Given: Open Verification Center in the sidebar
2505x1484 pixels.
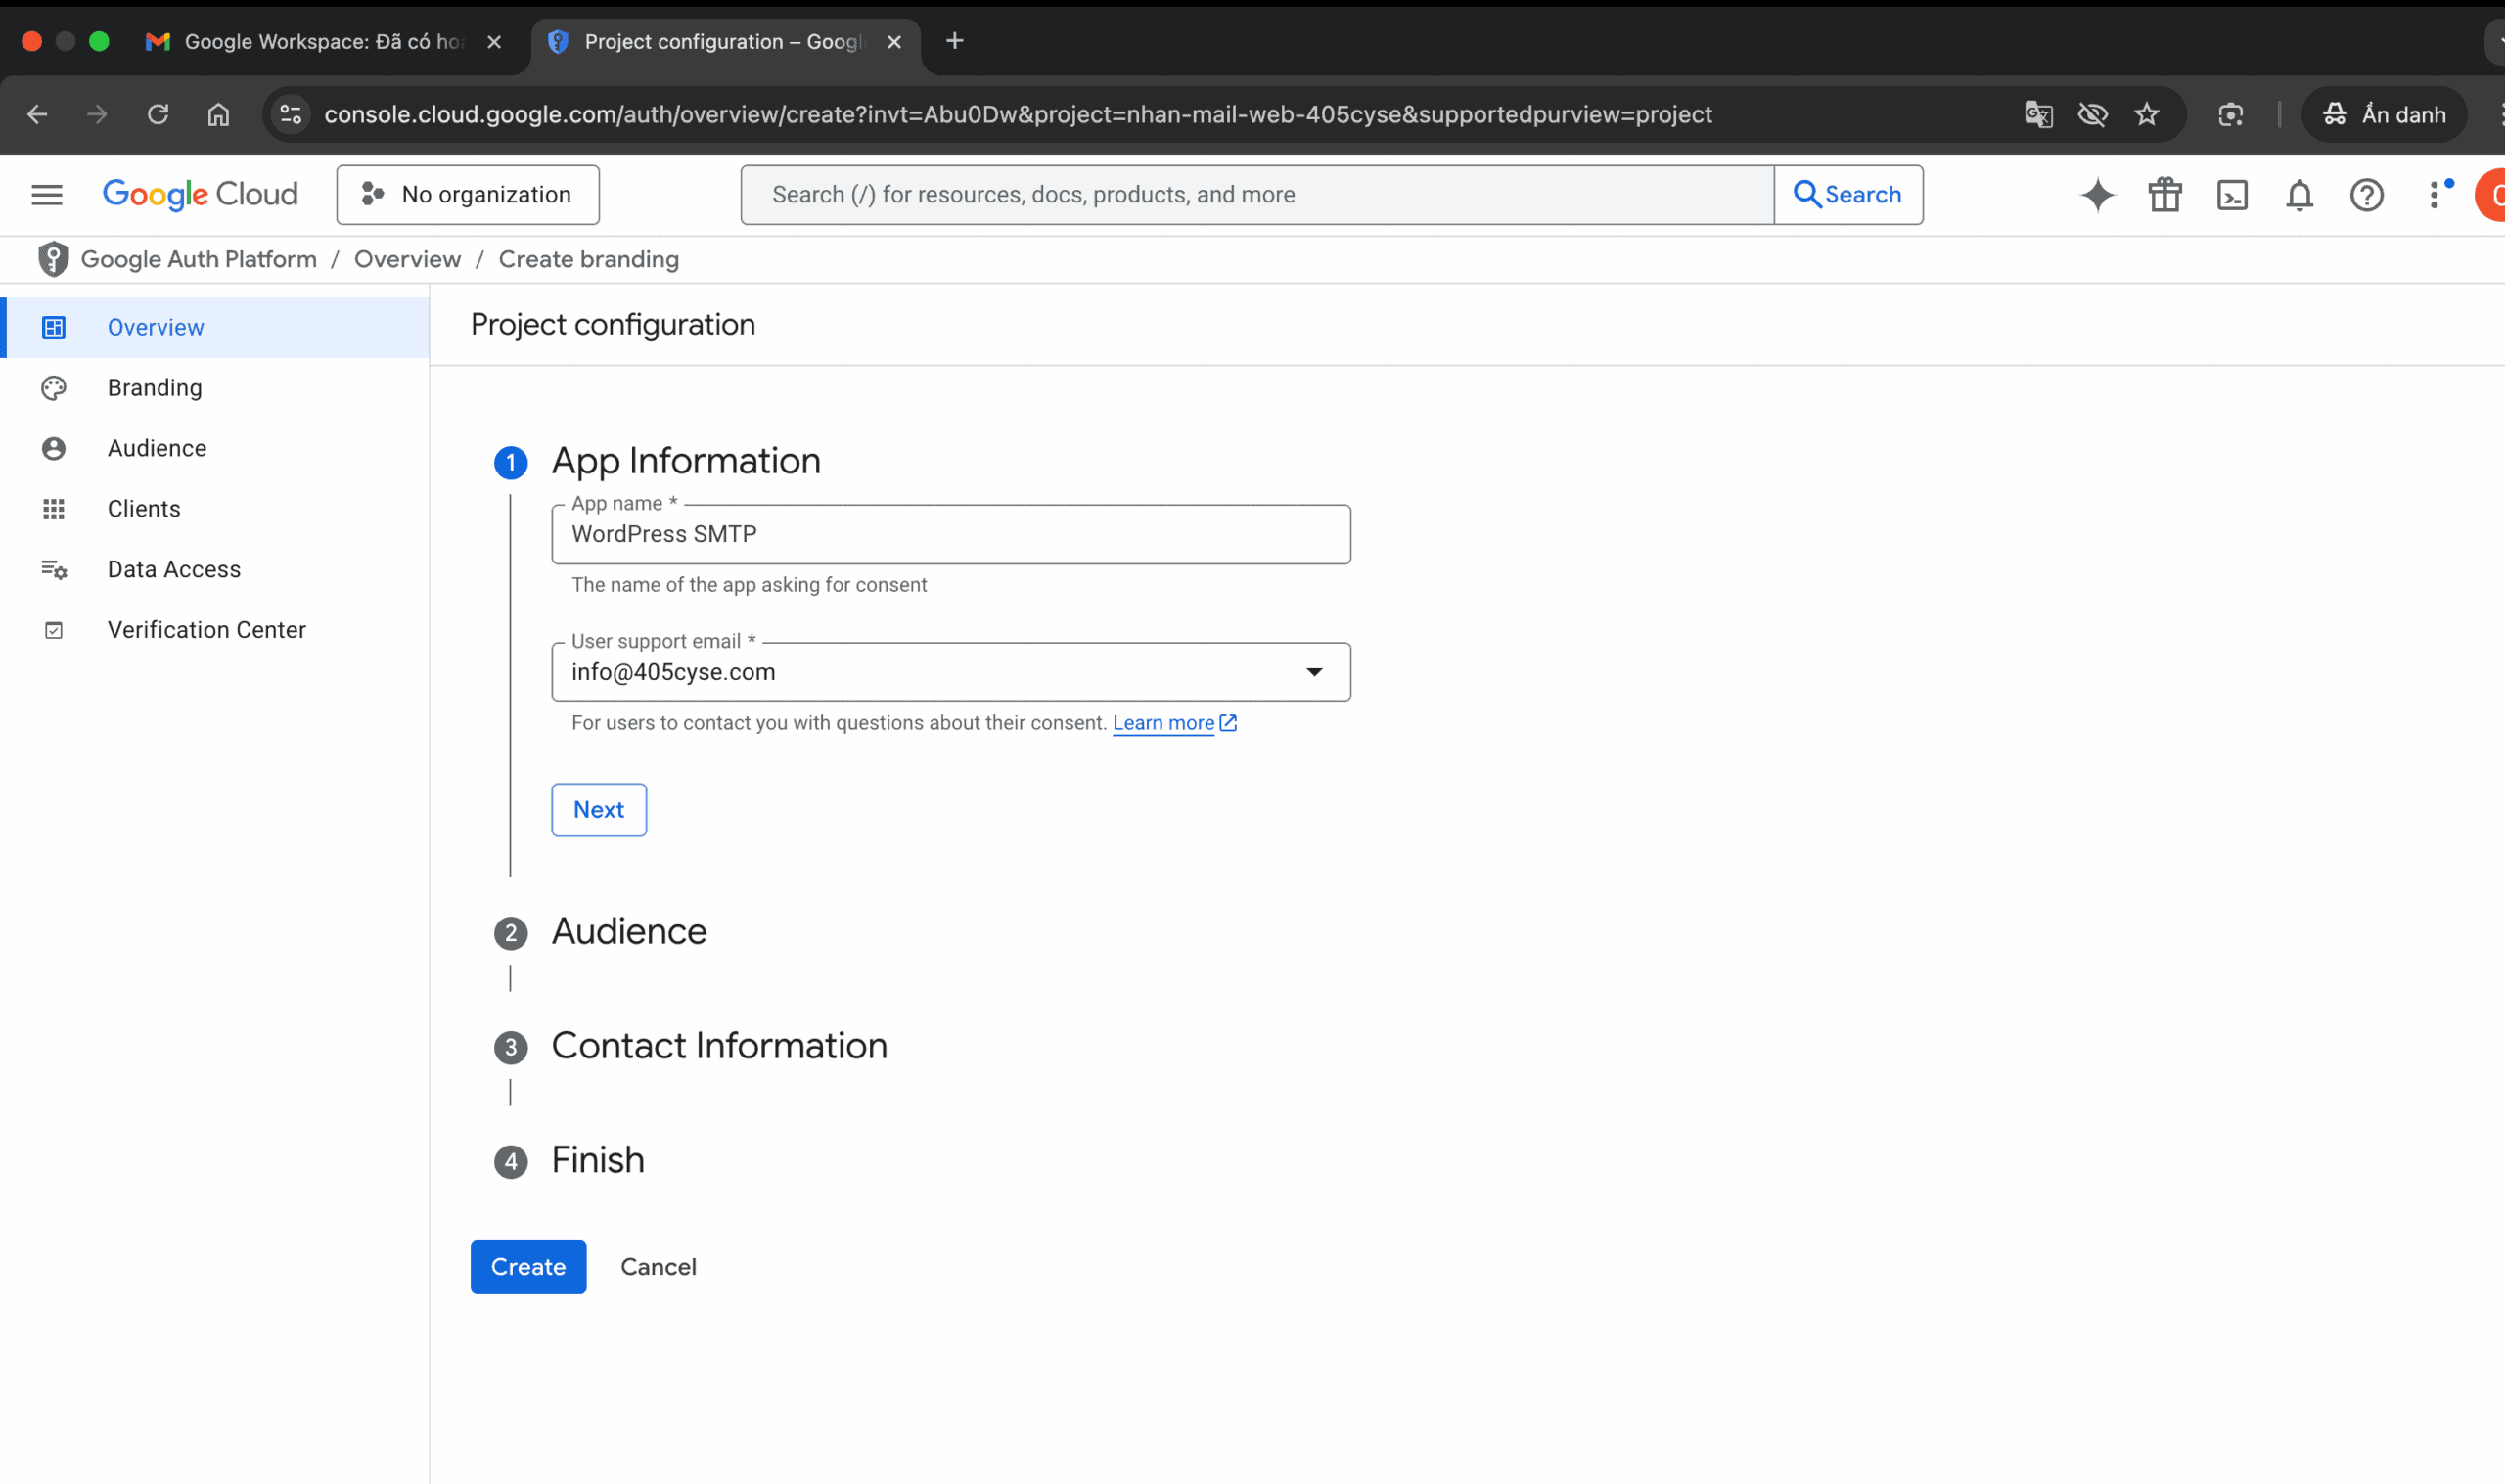Looking at the screenshot, I should point(216,630).
